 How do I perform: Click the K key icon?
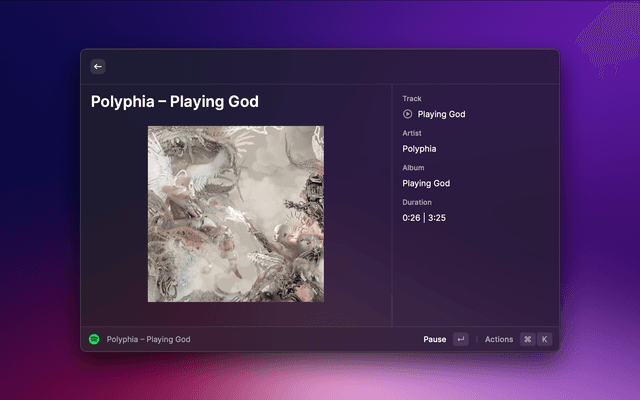544,339
